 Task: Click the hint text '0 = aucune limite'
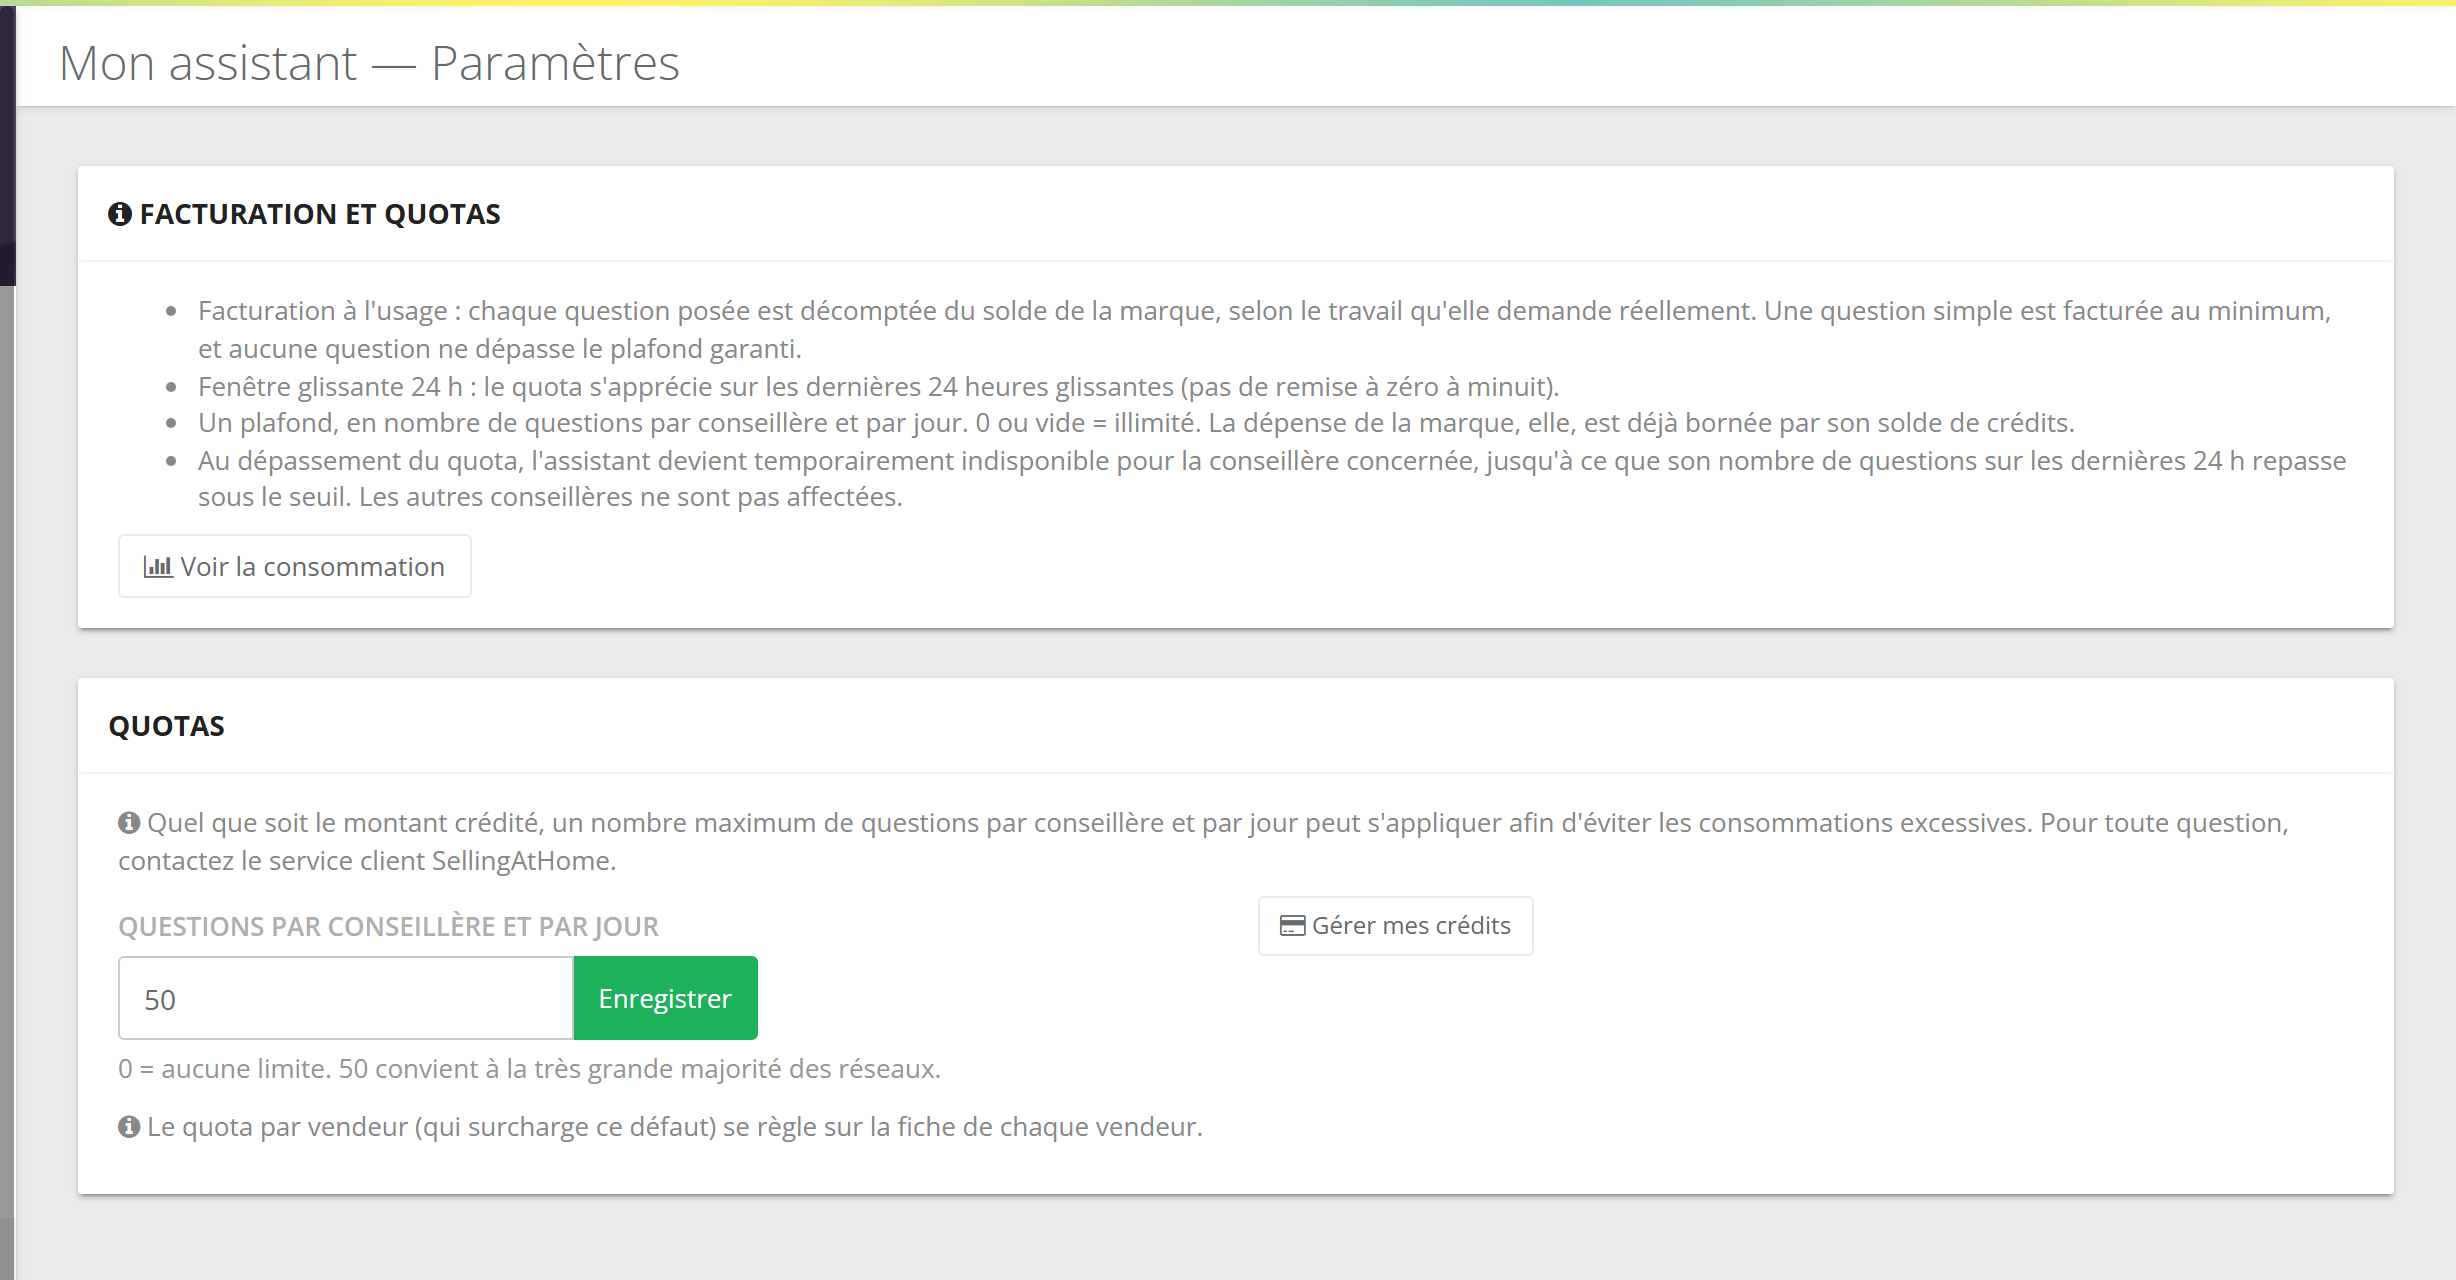(529, 1069)
